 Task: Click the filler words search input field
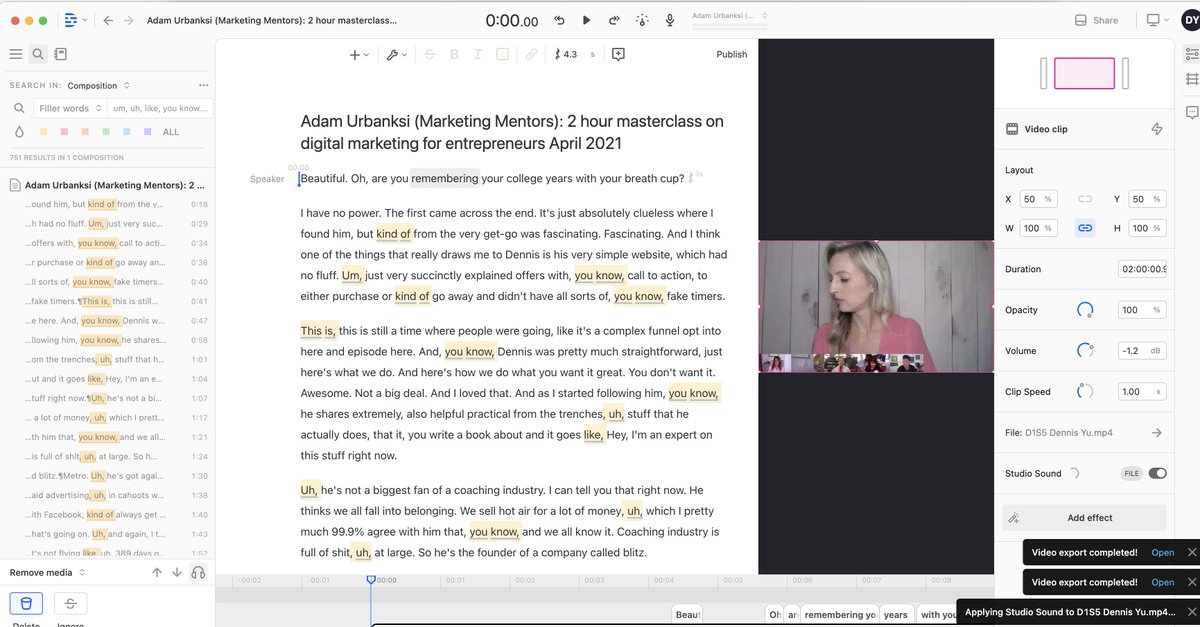coord(160,108)
